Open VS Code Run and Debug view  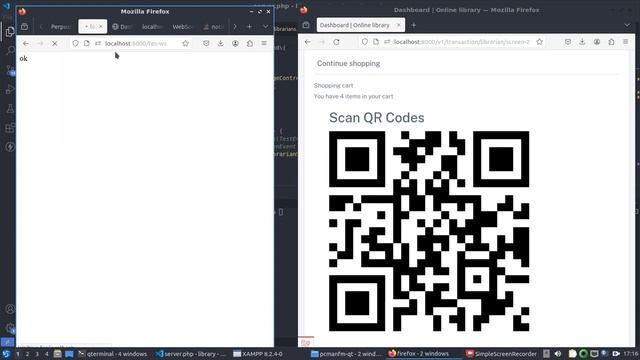click(x=10, y=89)
